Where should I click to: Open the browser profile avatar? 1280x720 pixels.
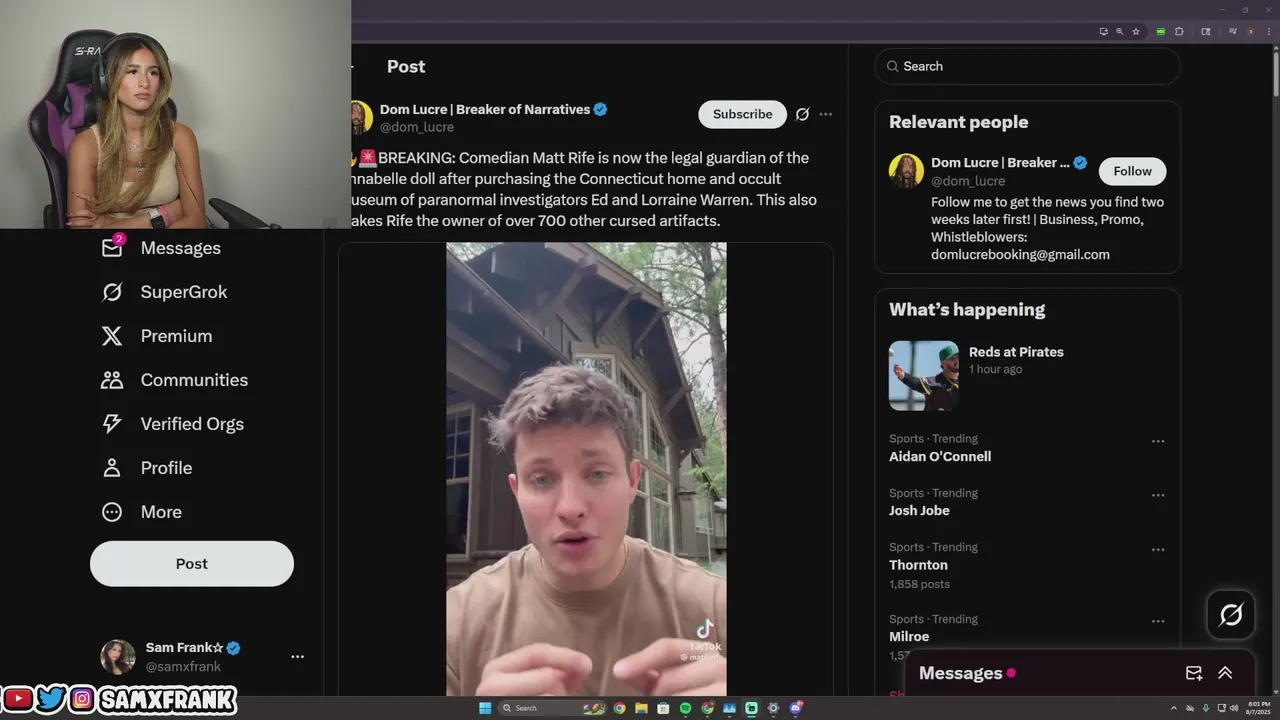point(1251,31)
